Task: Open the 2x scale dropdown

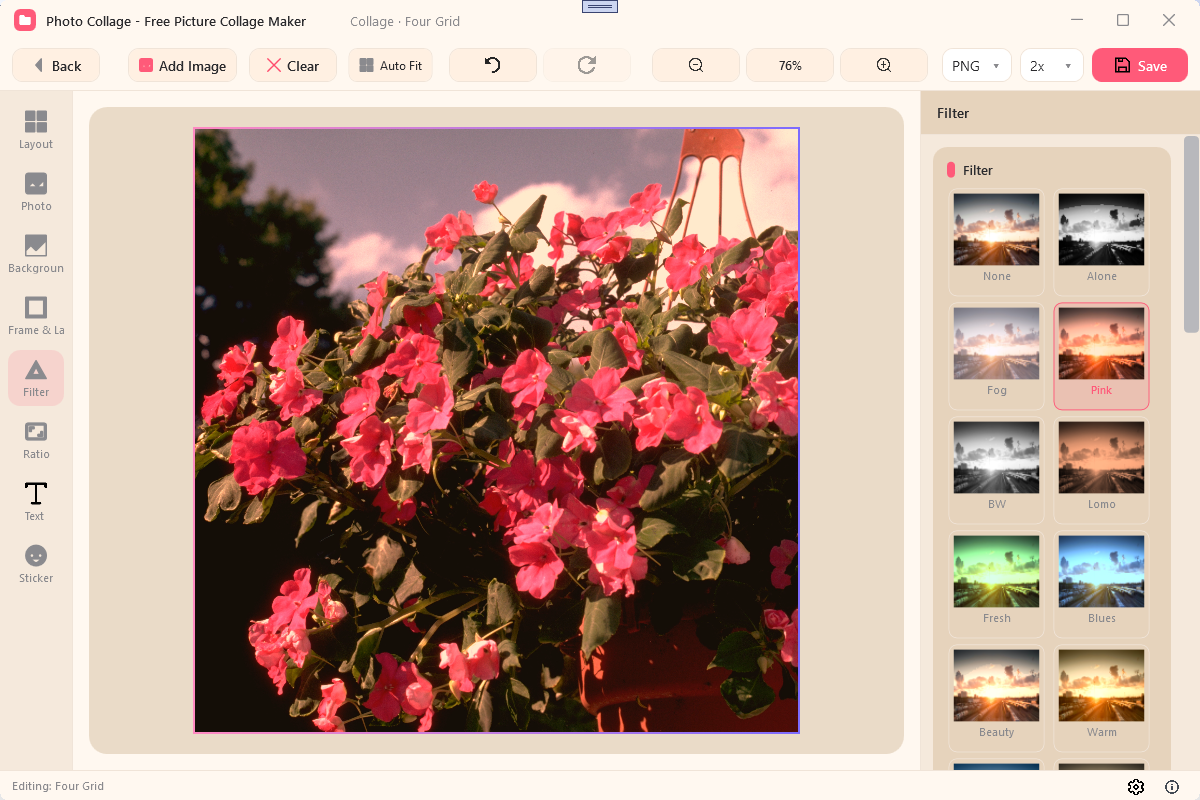Action: pyautogui.click(x=1052, y=65)
